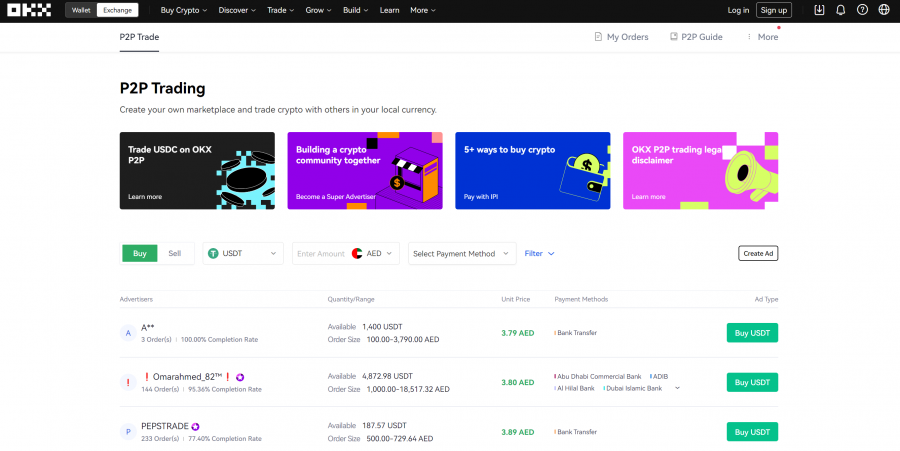Click the Quantity/Range column header

point(351,300)
